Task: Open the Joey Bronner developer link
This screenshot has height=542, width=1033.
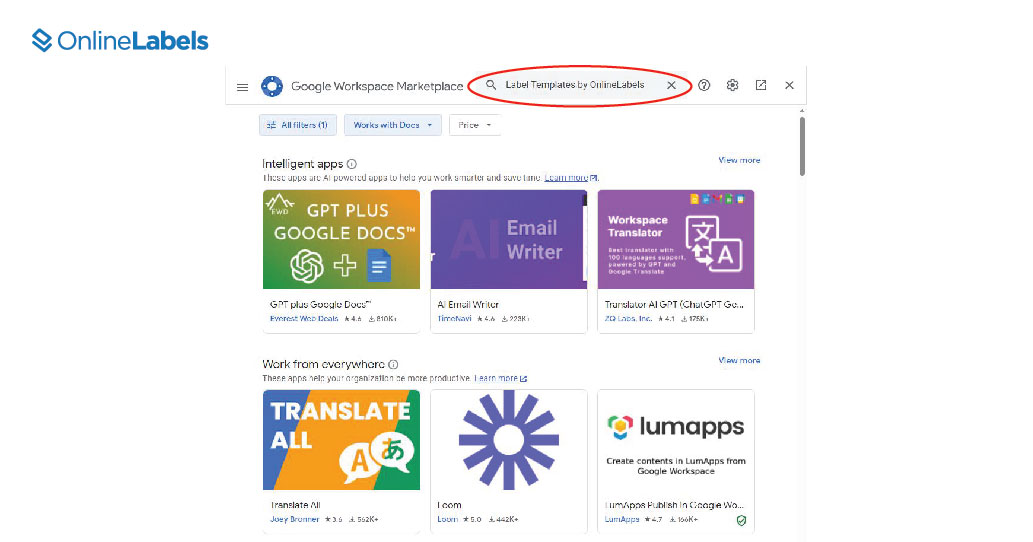Action: (294, 520)
